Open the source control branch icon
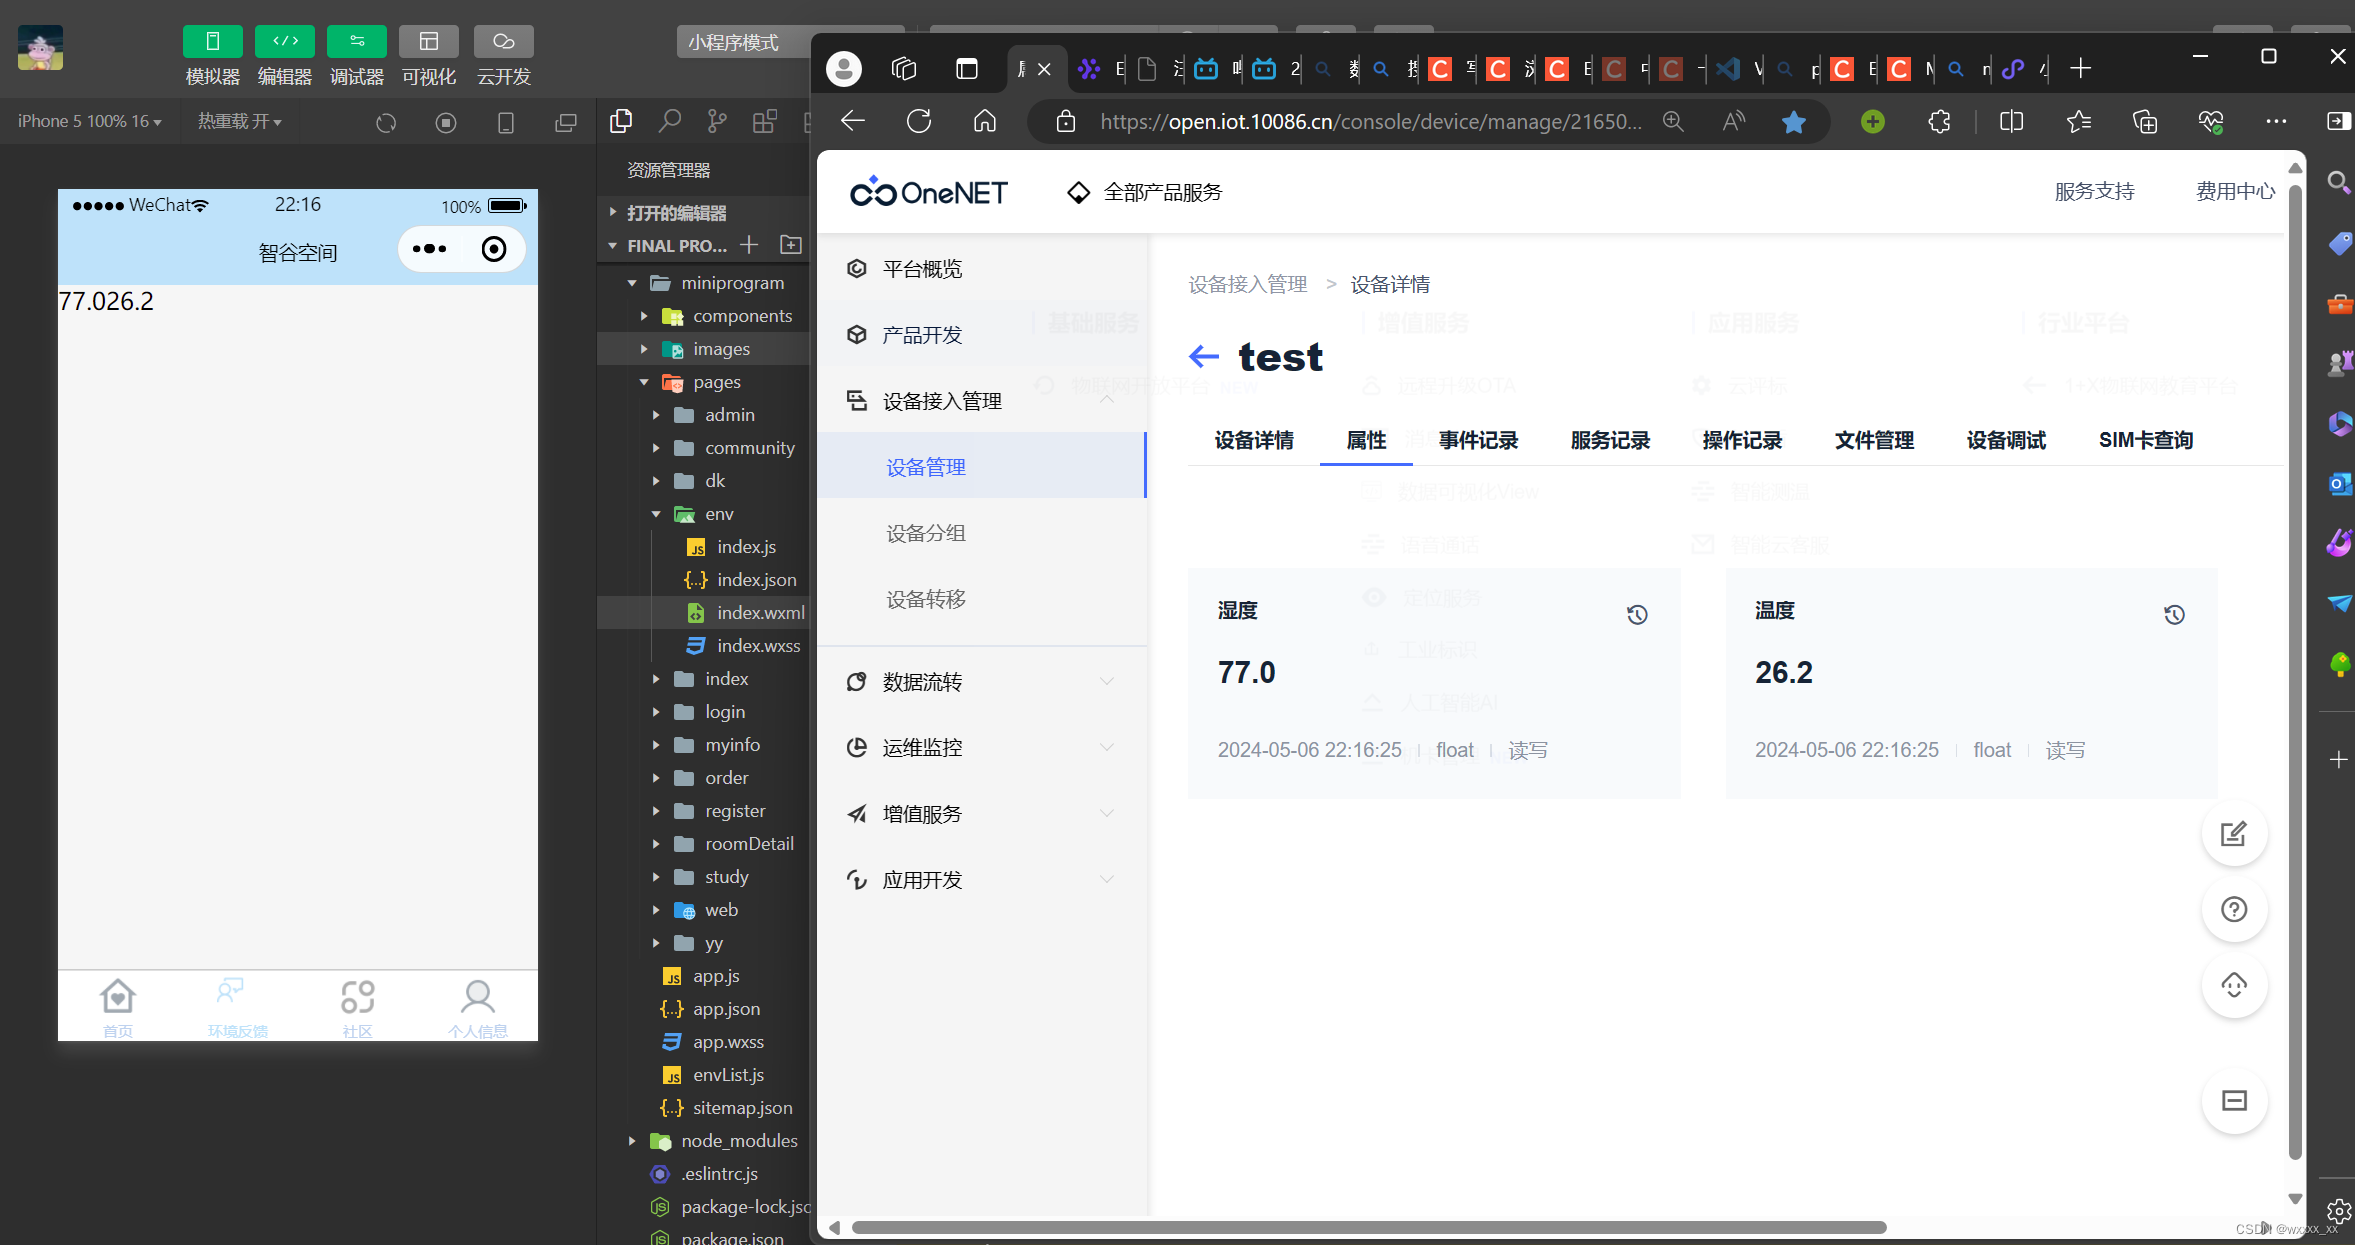 717,121
